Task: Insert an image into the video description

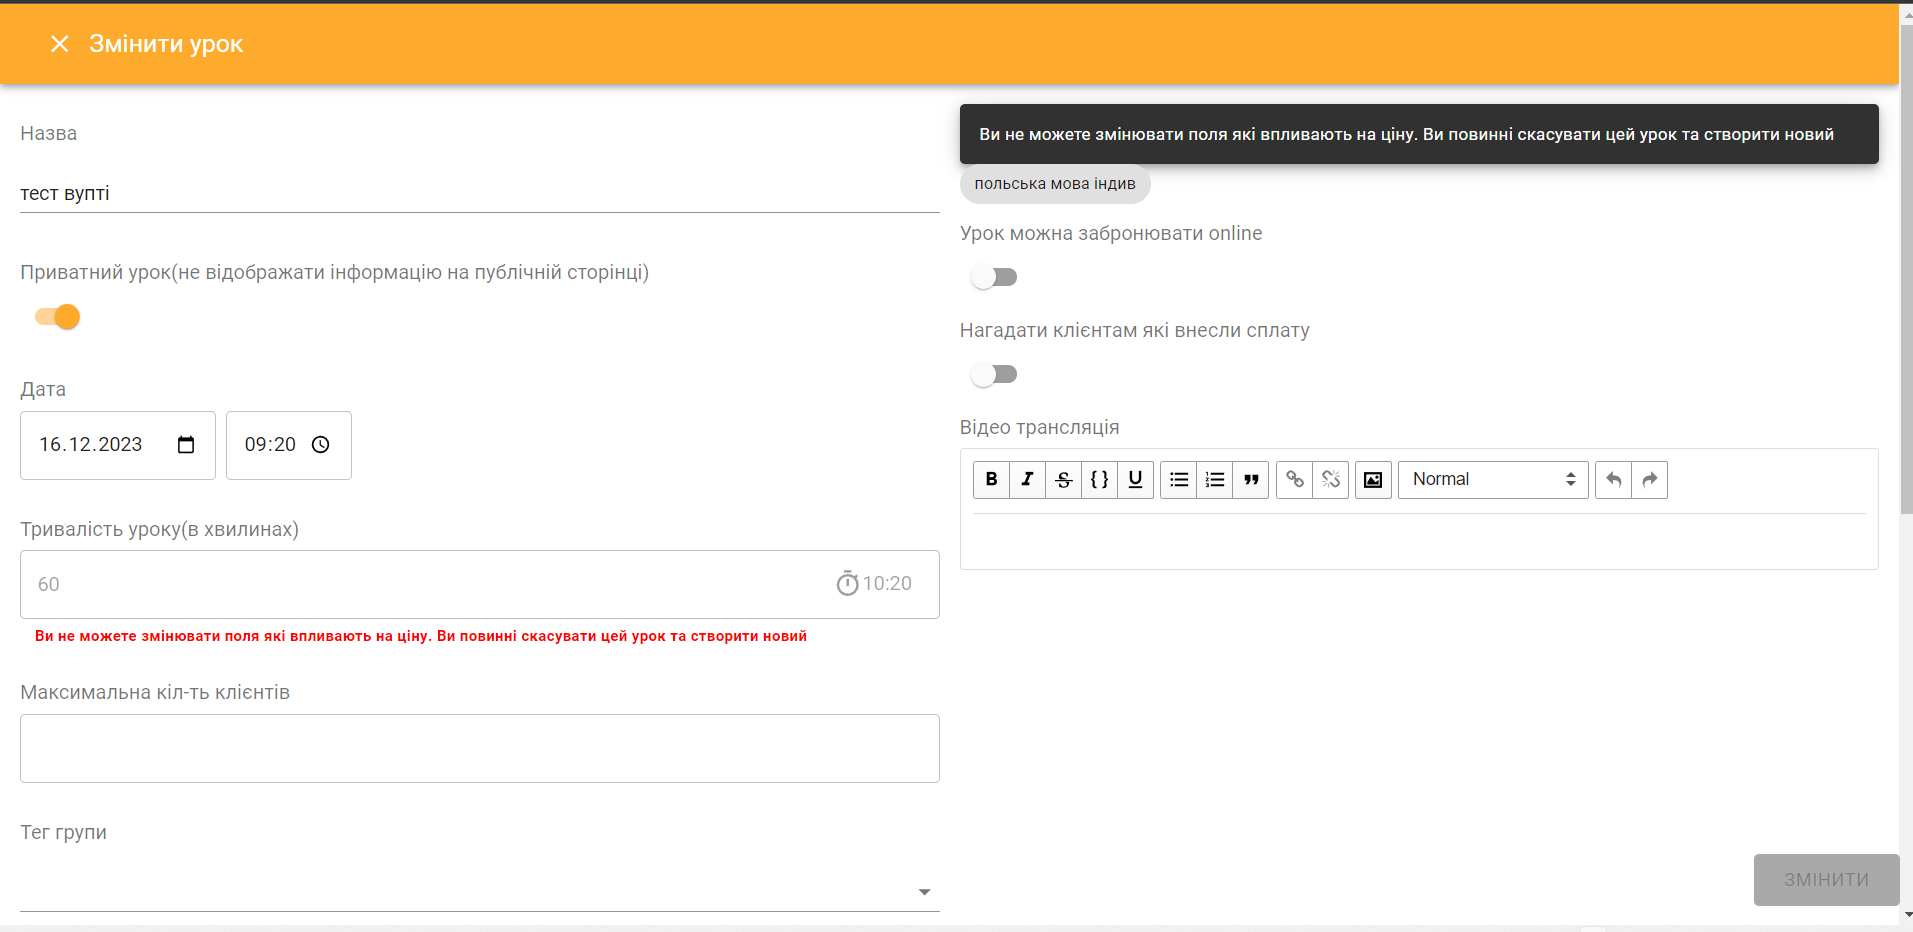Action: (1372, 480)
